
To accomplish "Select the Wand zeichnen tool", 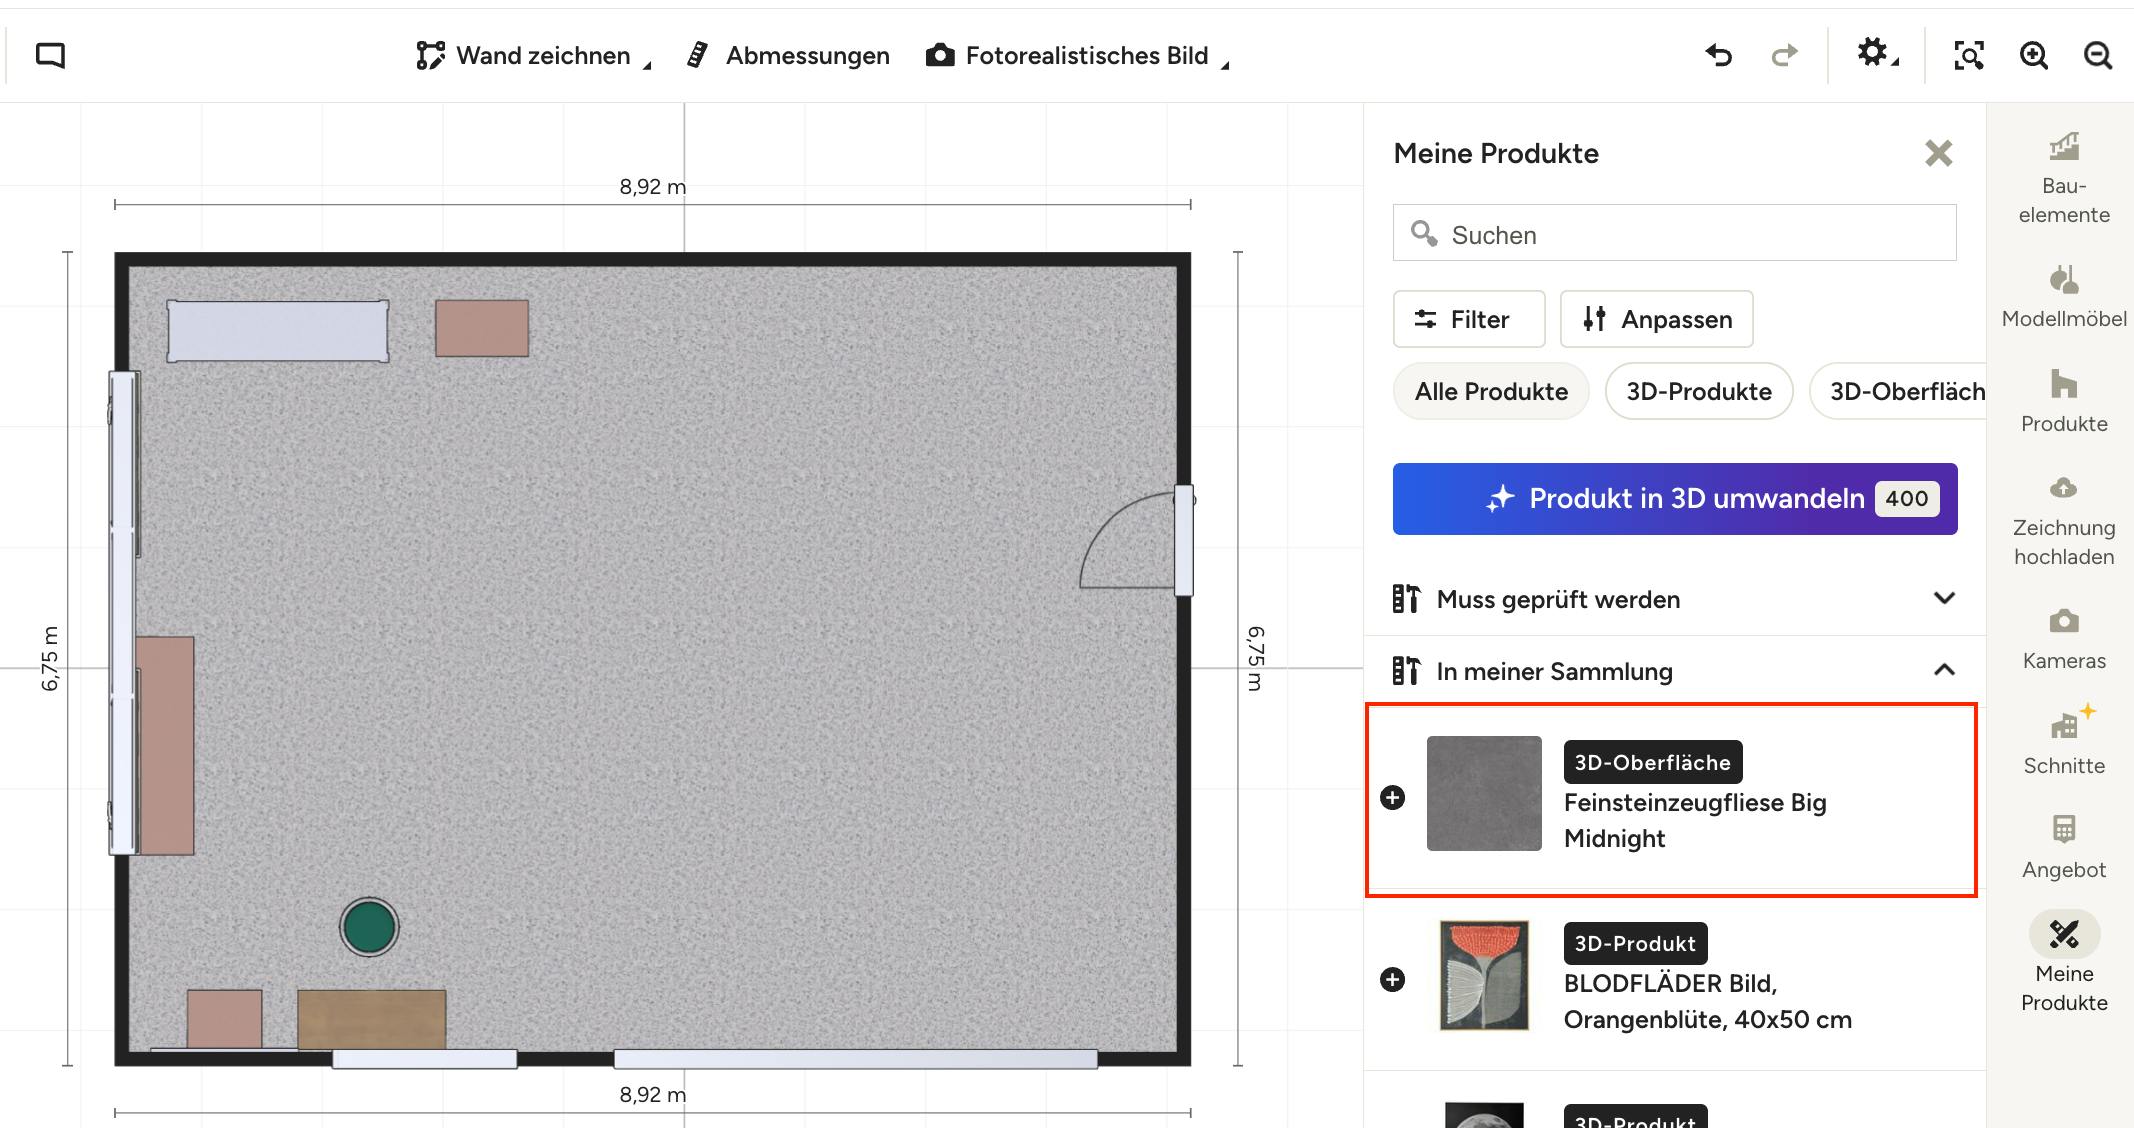I will click(x=523, y=55).
